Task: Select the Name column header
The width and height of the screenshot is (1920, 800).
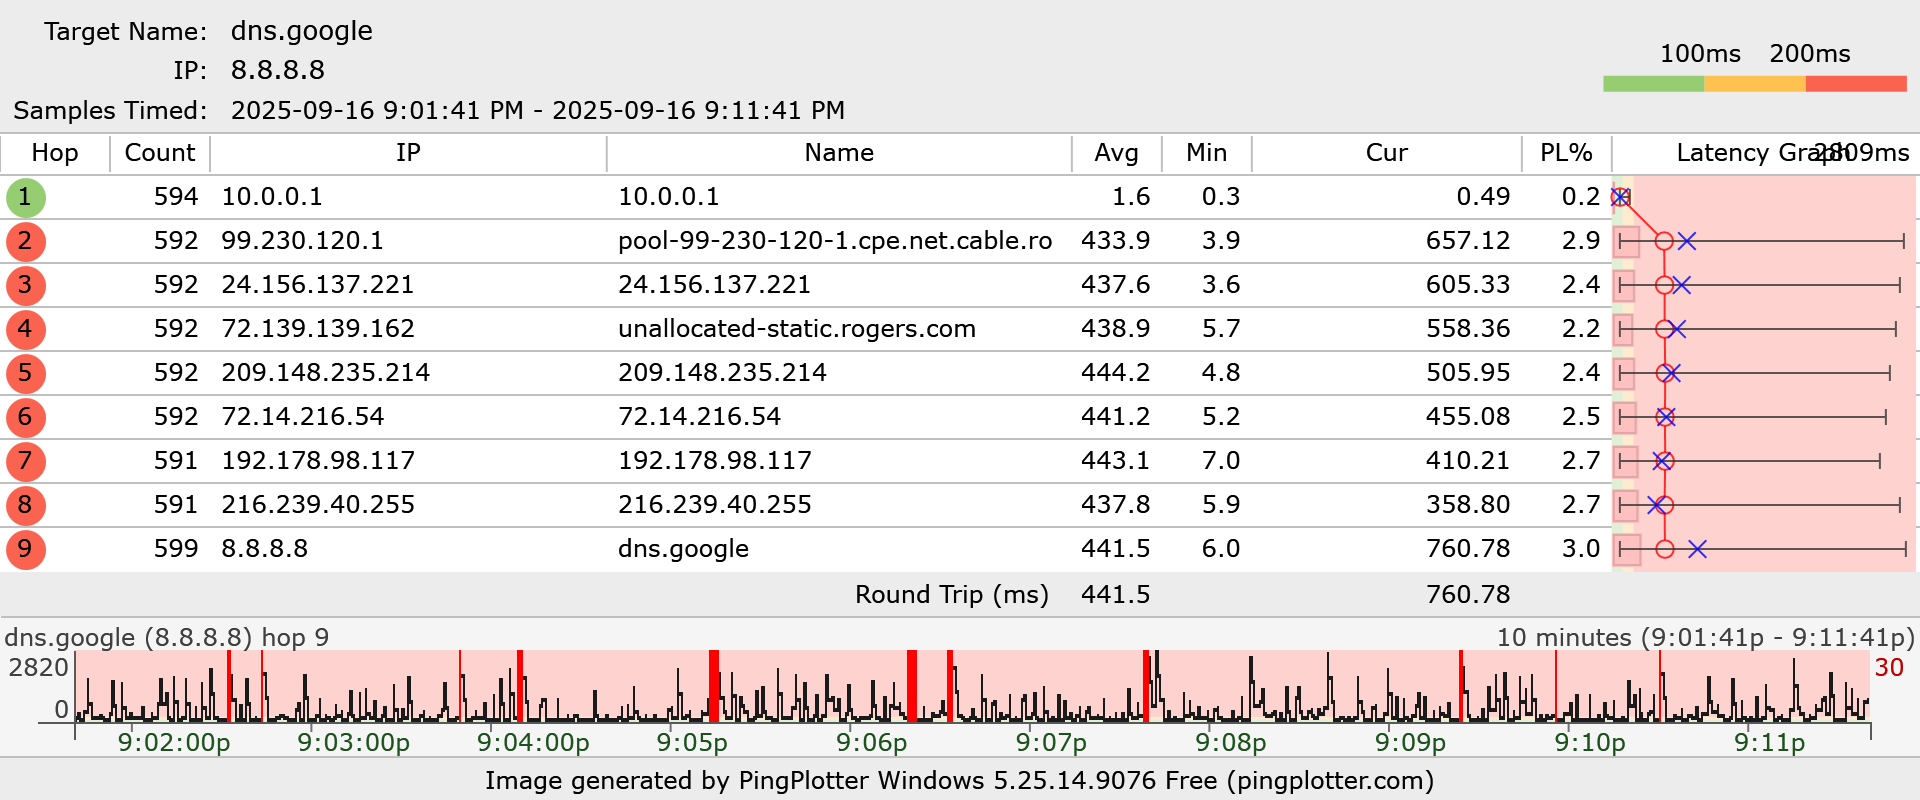Action: 839,153
